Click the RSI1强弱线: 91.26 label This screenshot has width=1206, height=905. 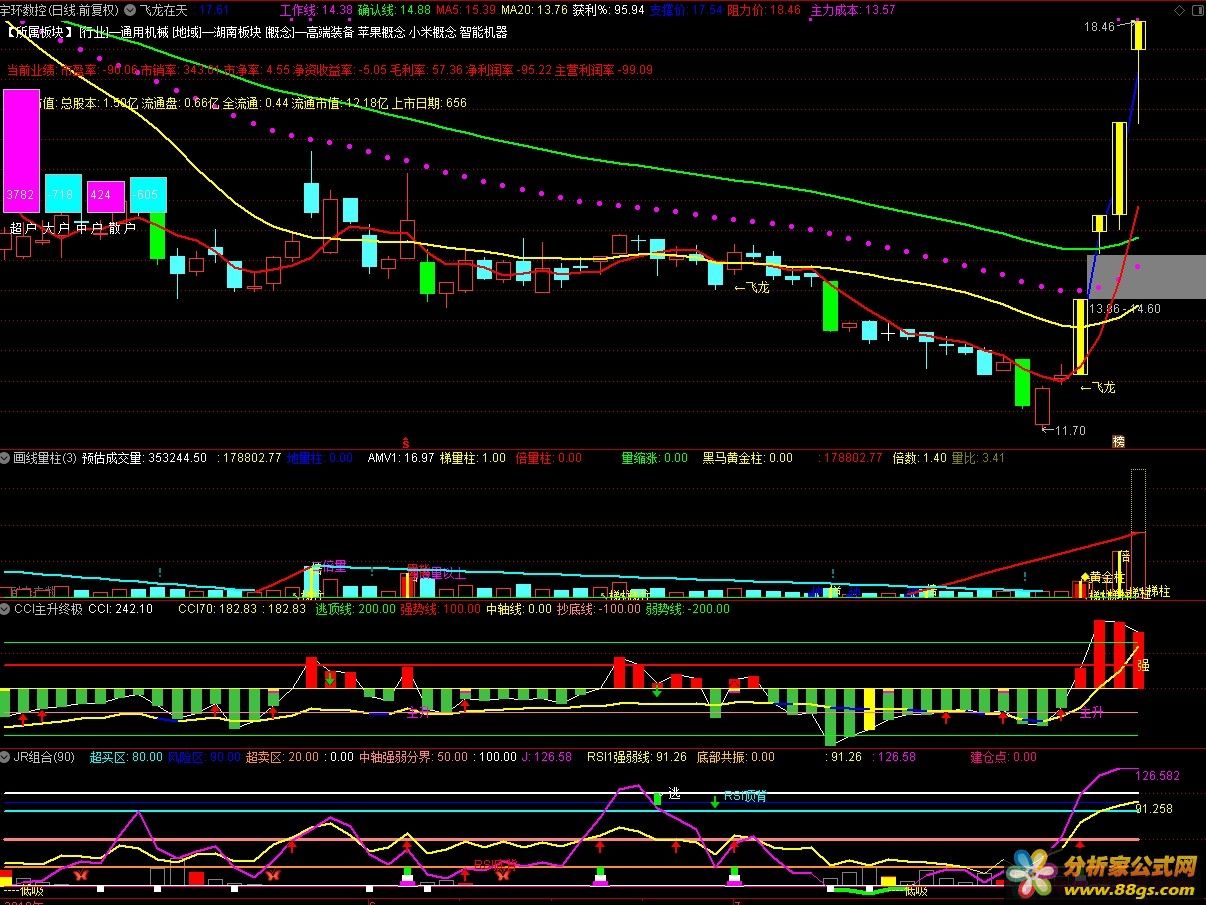click(637, 757)
